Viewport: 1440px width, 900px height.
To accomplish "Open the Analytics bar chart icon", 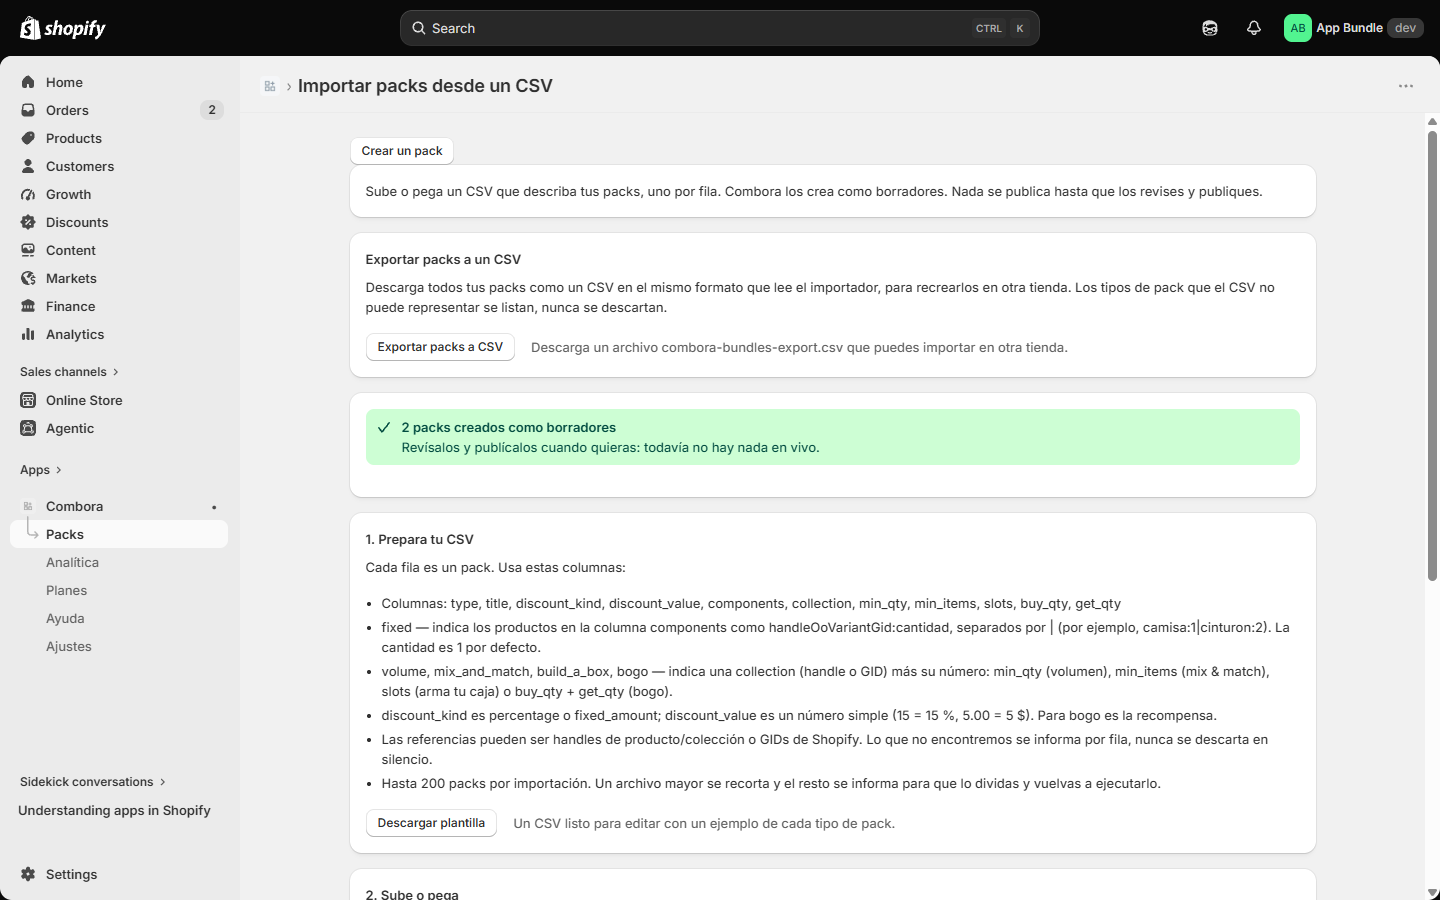I will [x=28, y=334].
